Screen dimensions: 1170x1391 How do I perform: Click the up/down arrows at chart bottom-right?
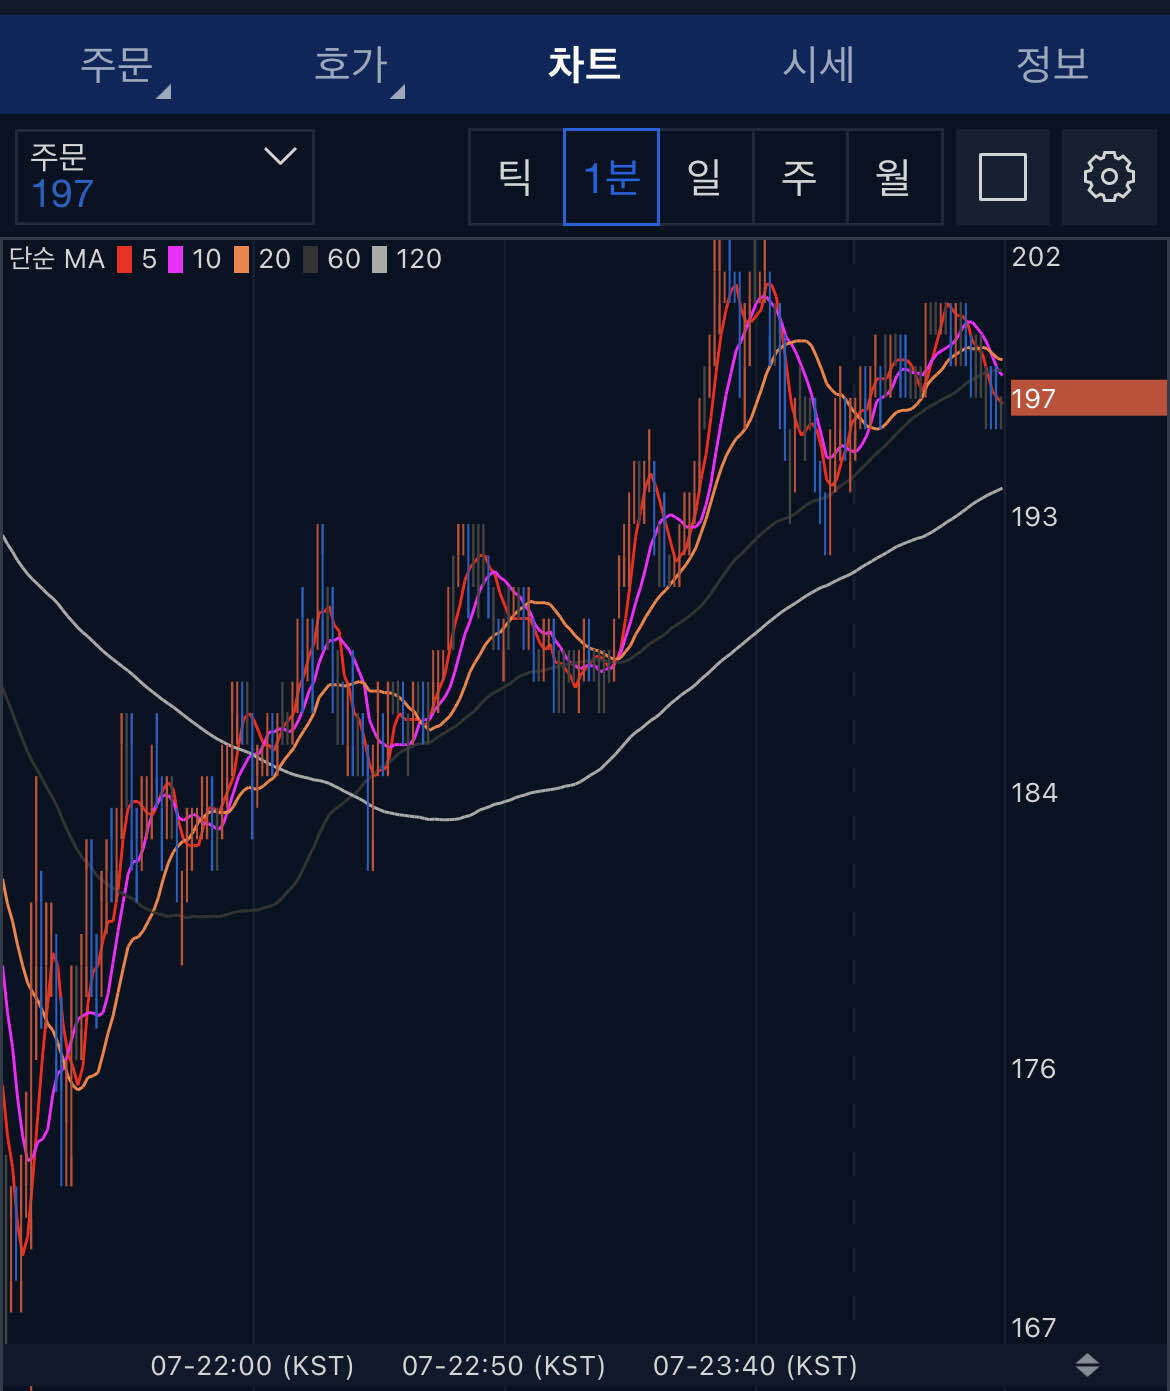1087,1365
